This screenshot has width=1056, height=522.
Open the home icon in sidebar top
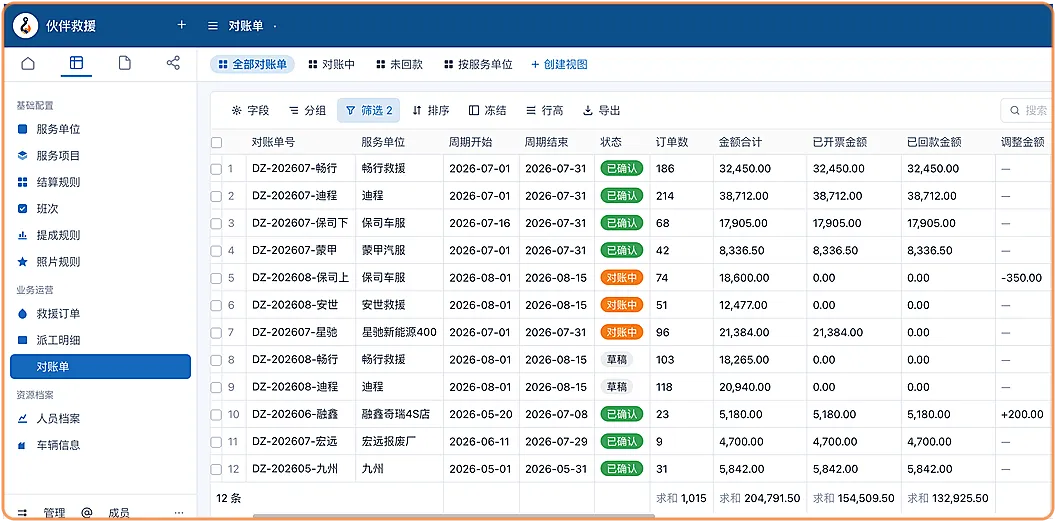click(28, 63)
